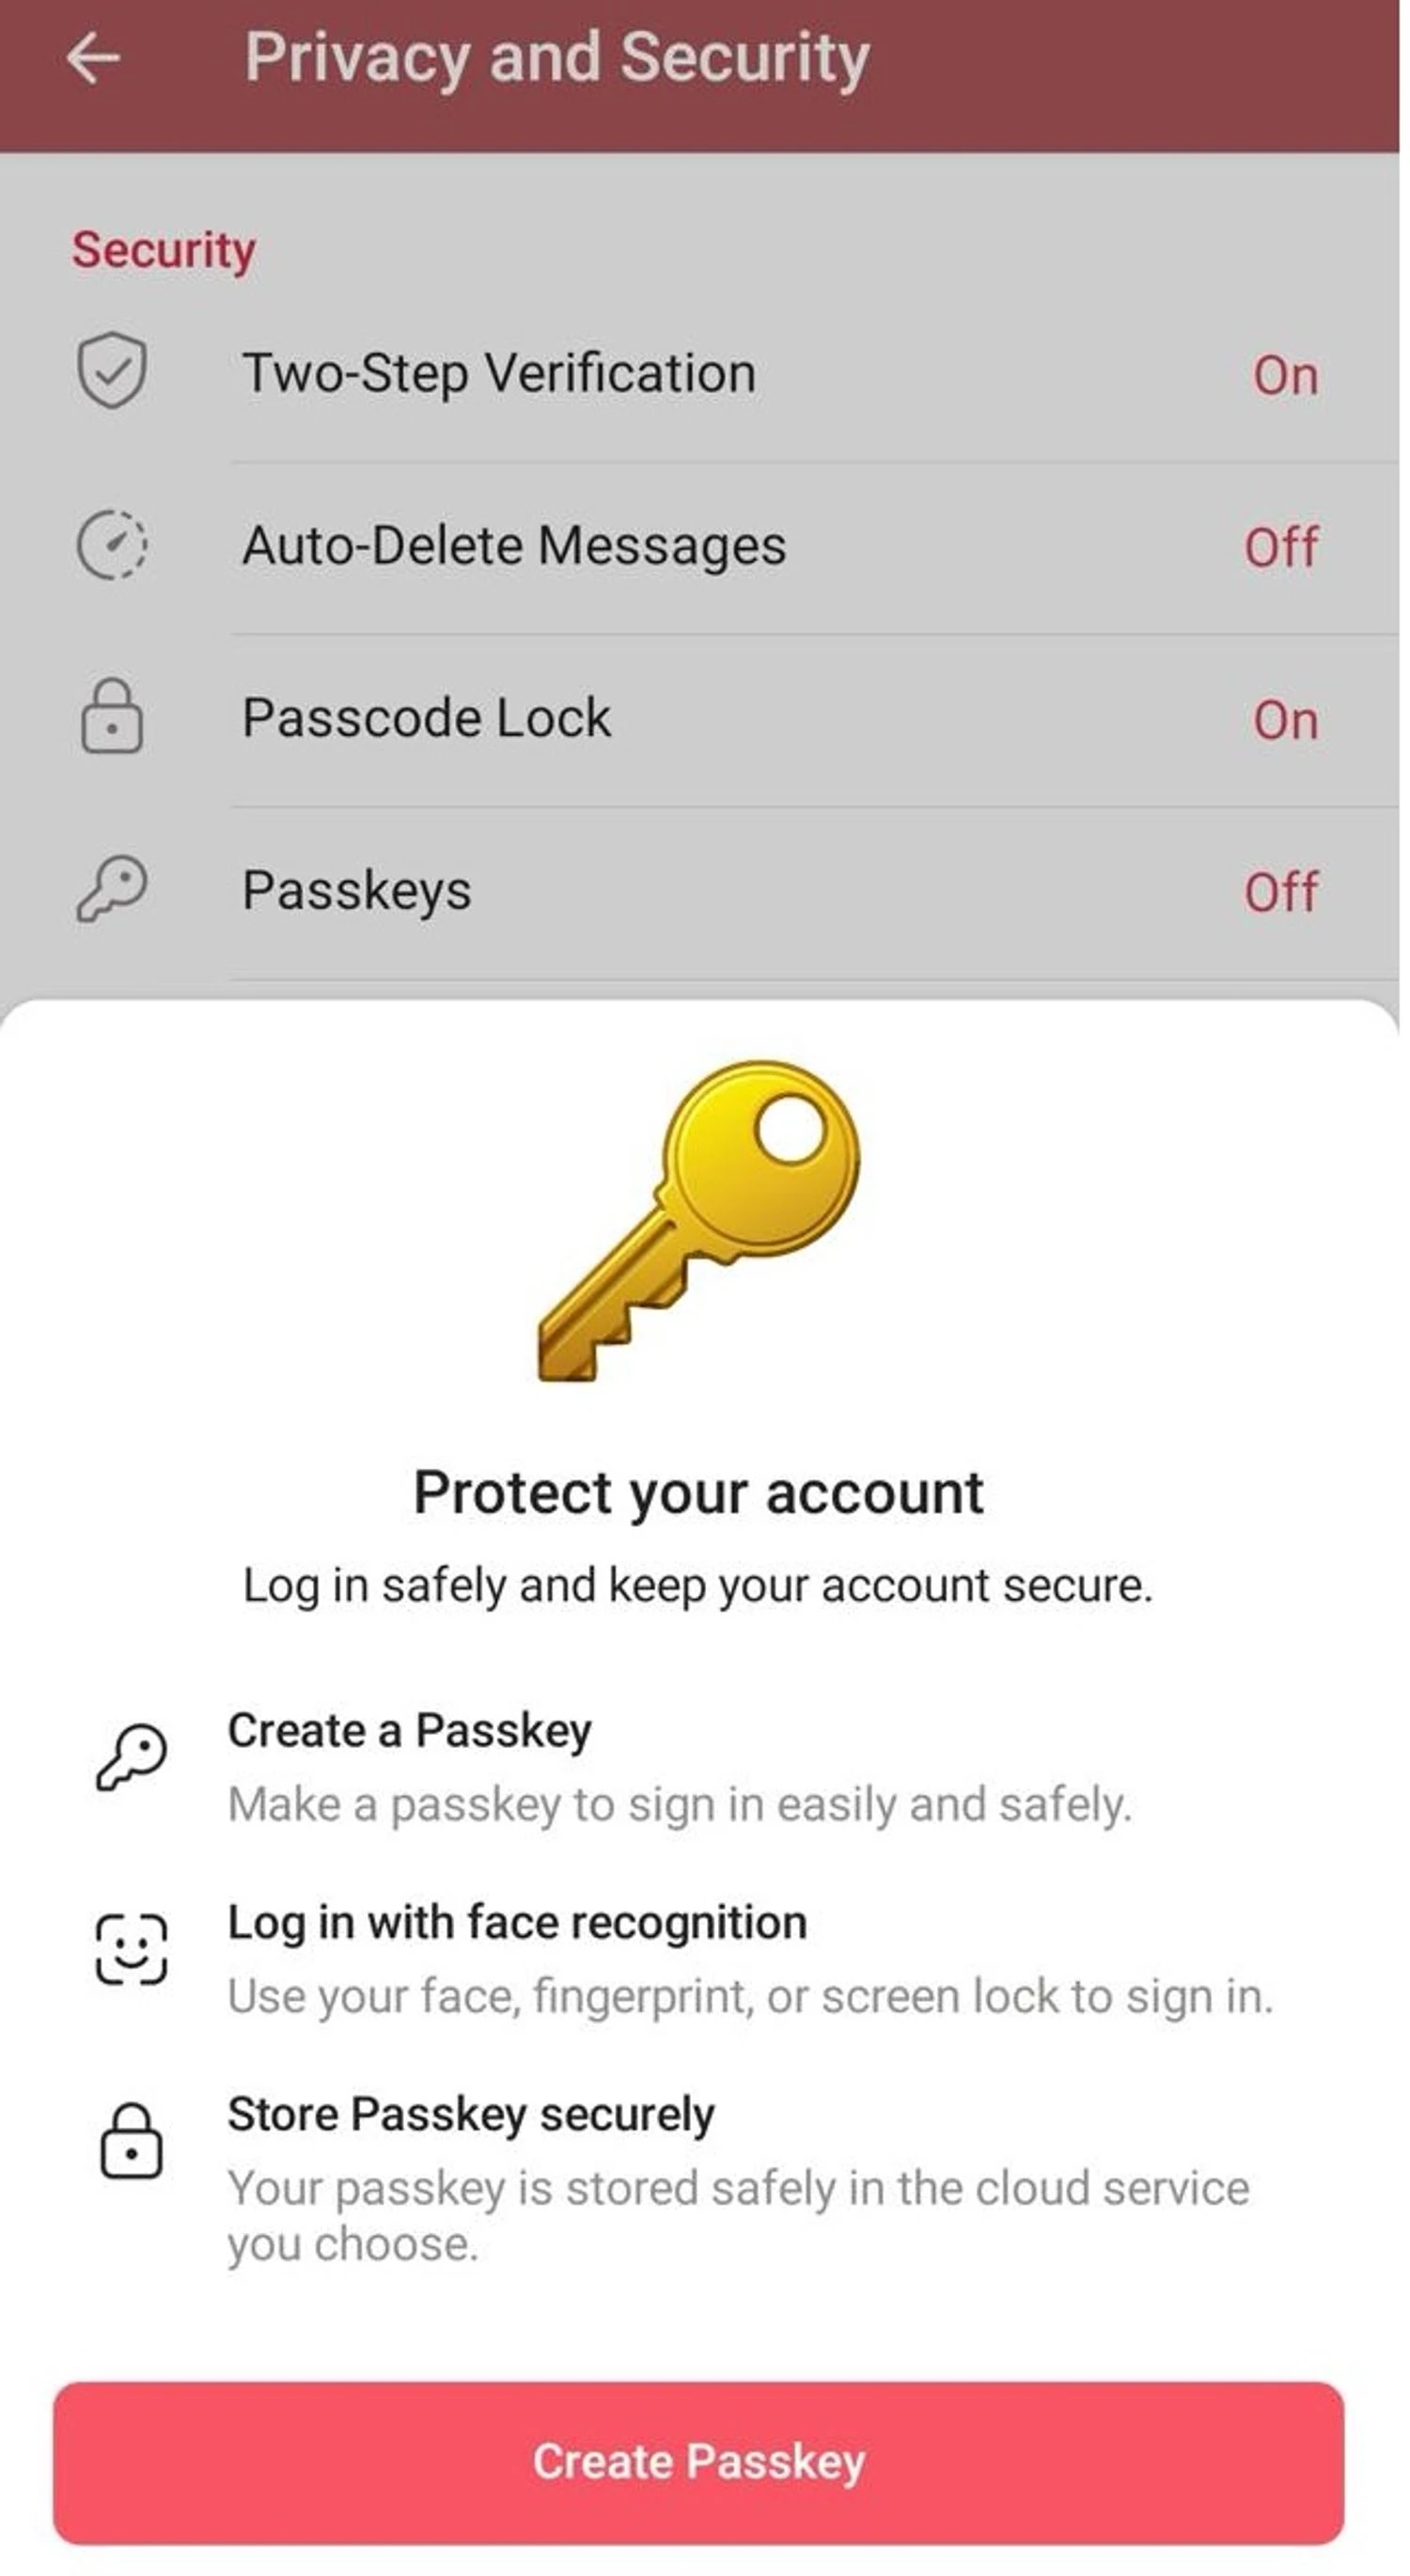Tap the On status for Passcode Lock

1285,720
